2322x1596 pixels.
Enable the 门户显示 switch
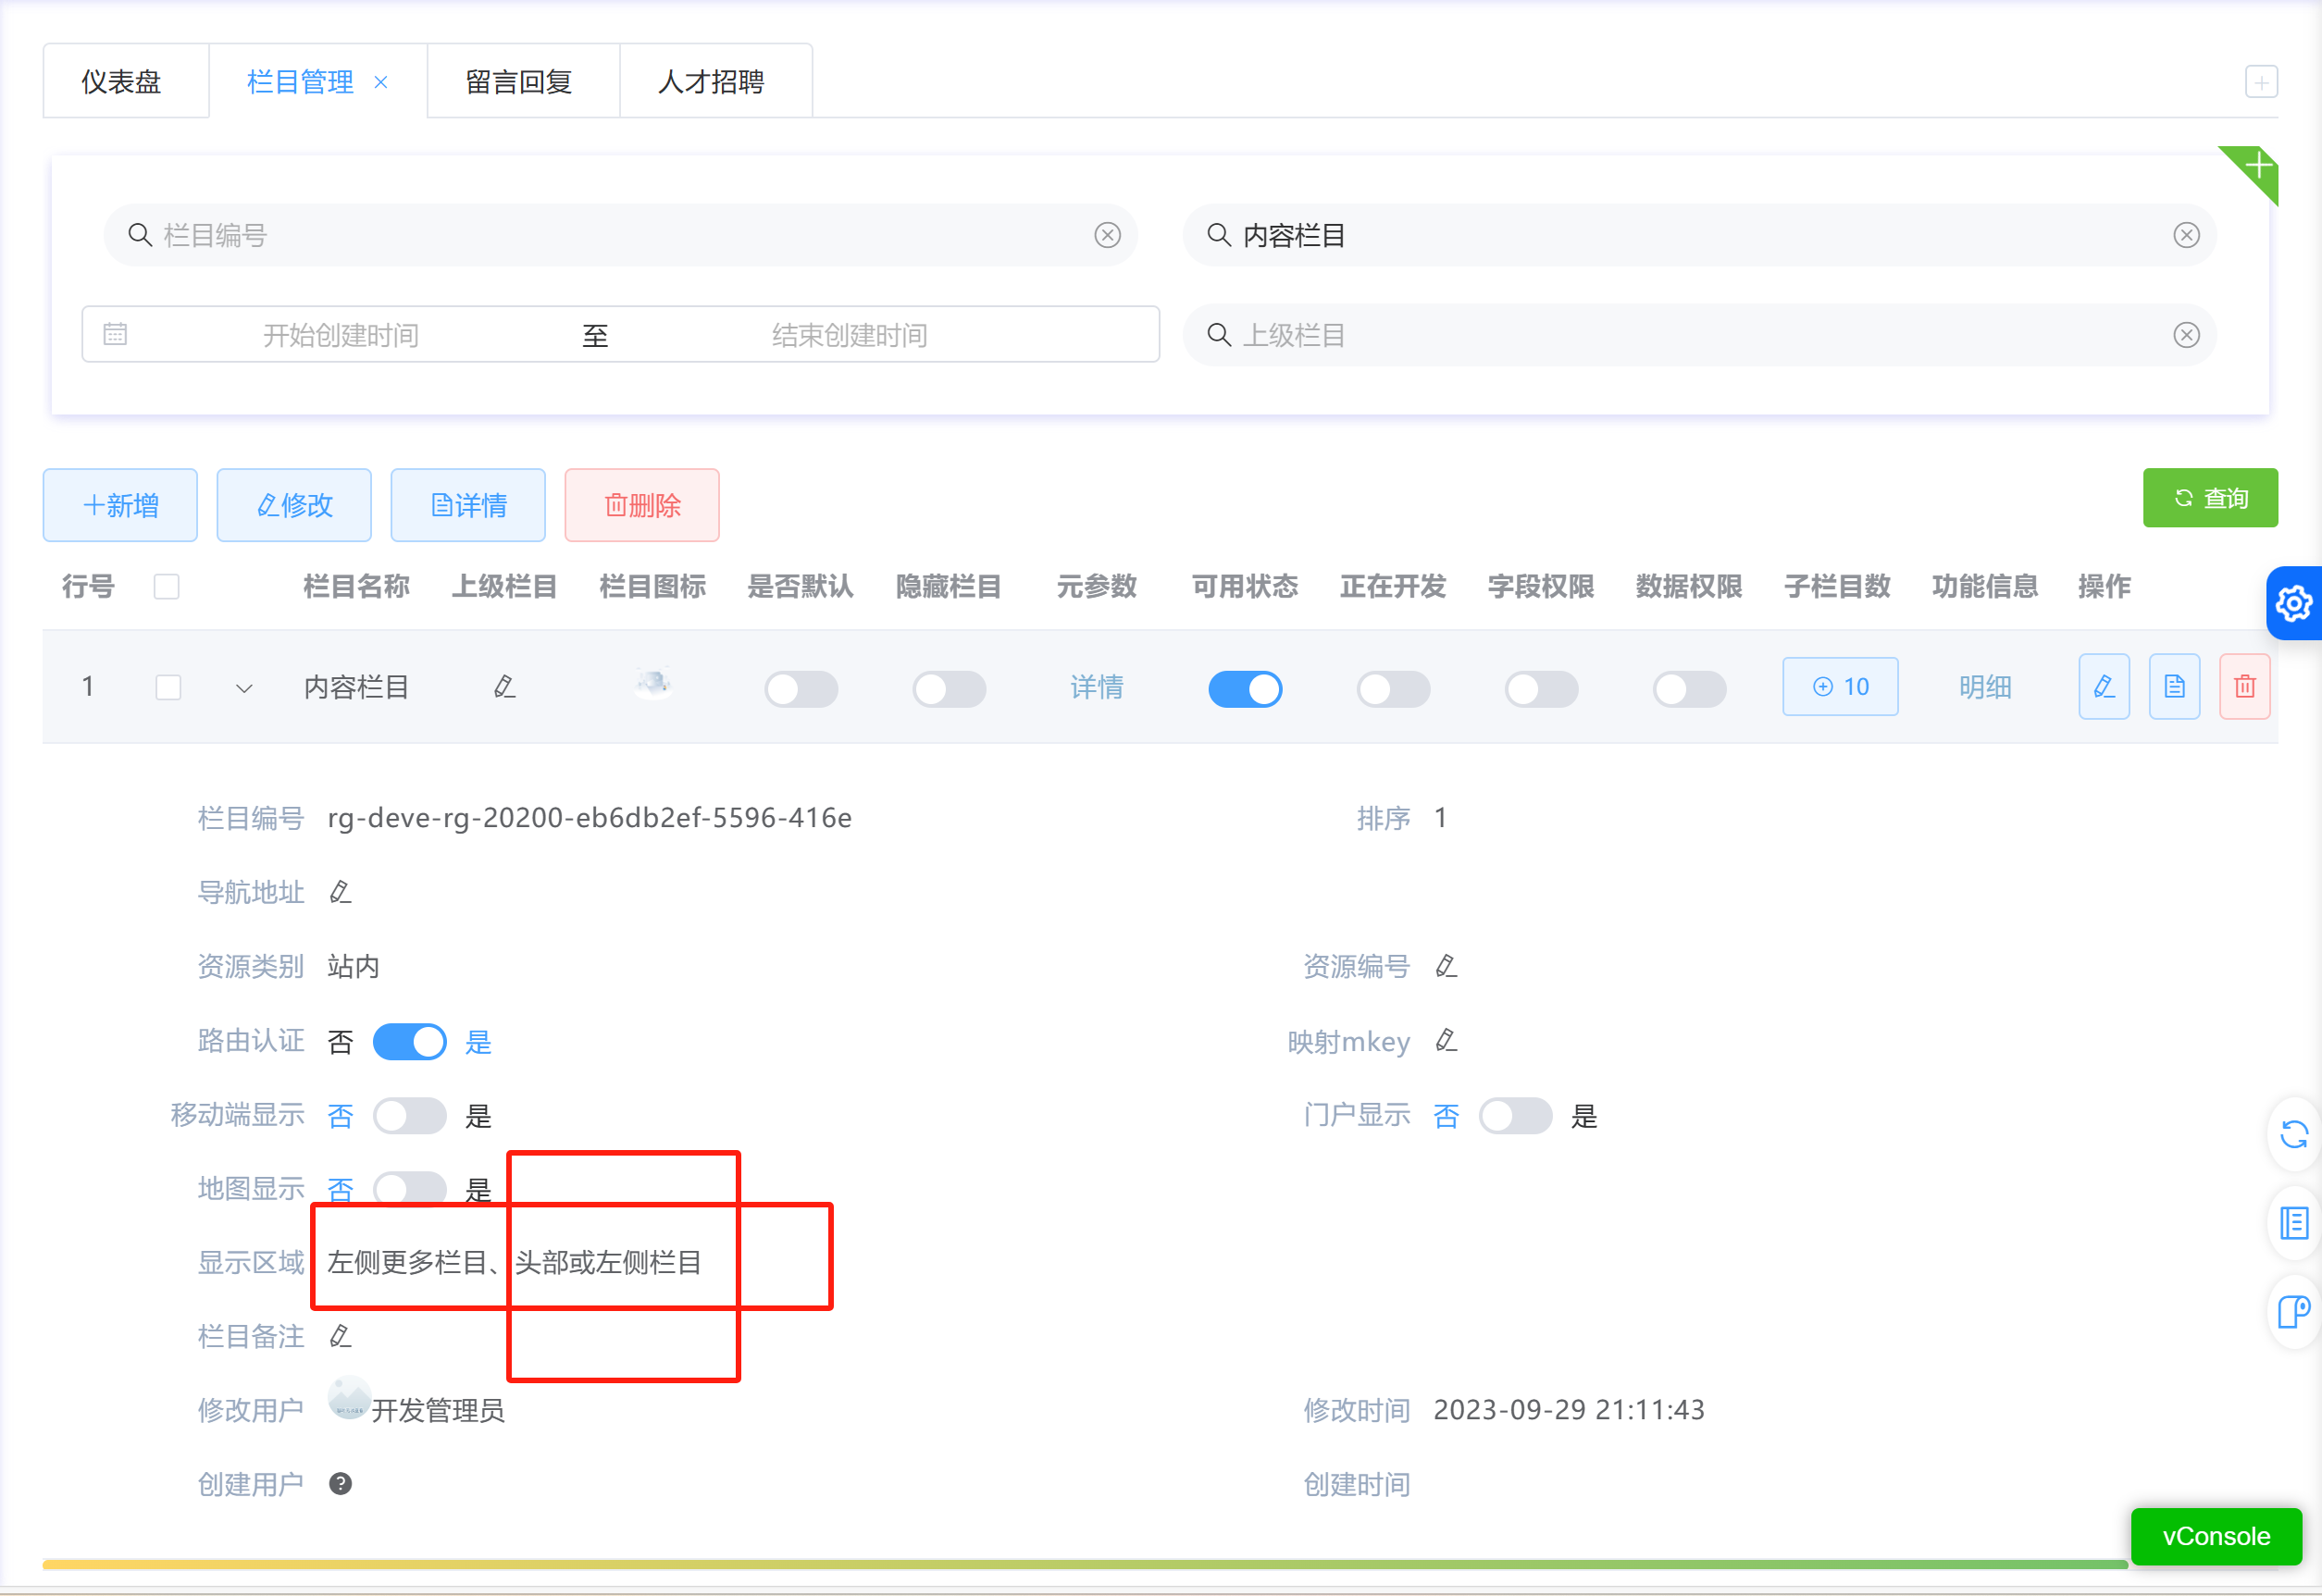1515,1116
